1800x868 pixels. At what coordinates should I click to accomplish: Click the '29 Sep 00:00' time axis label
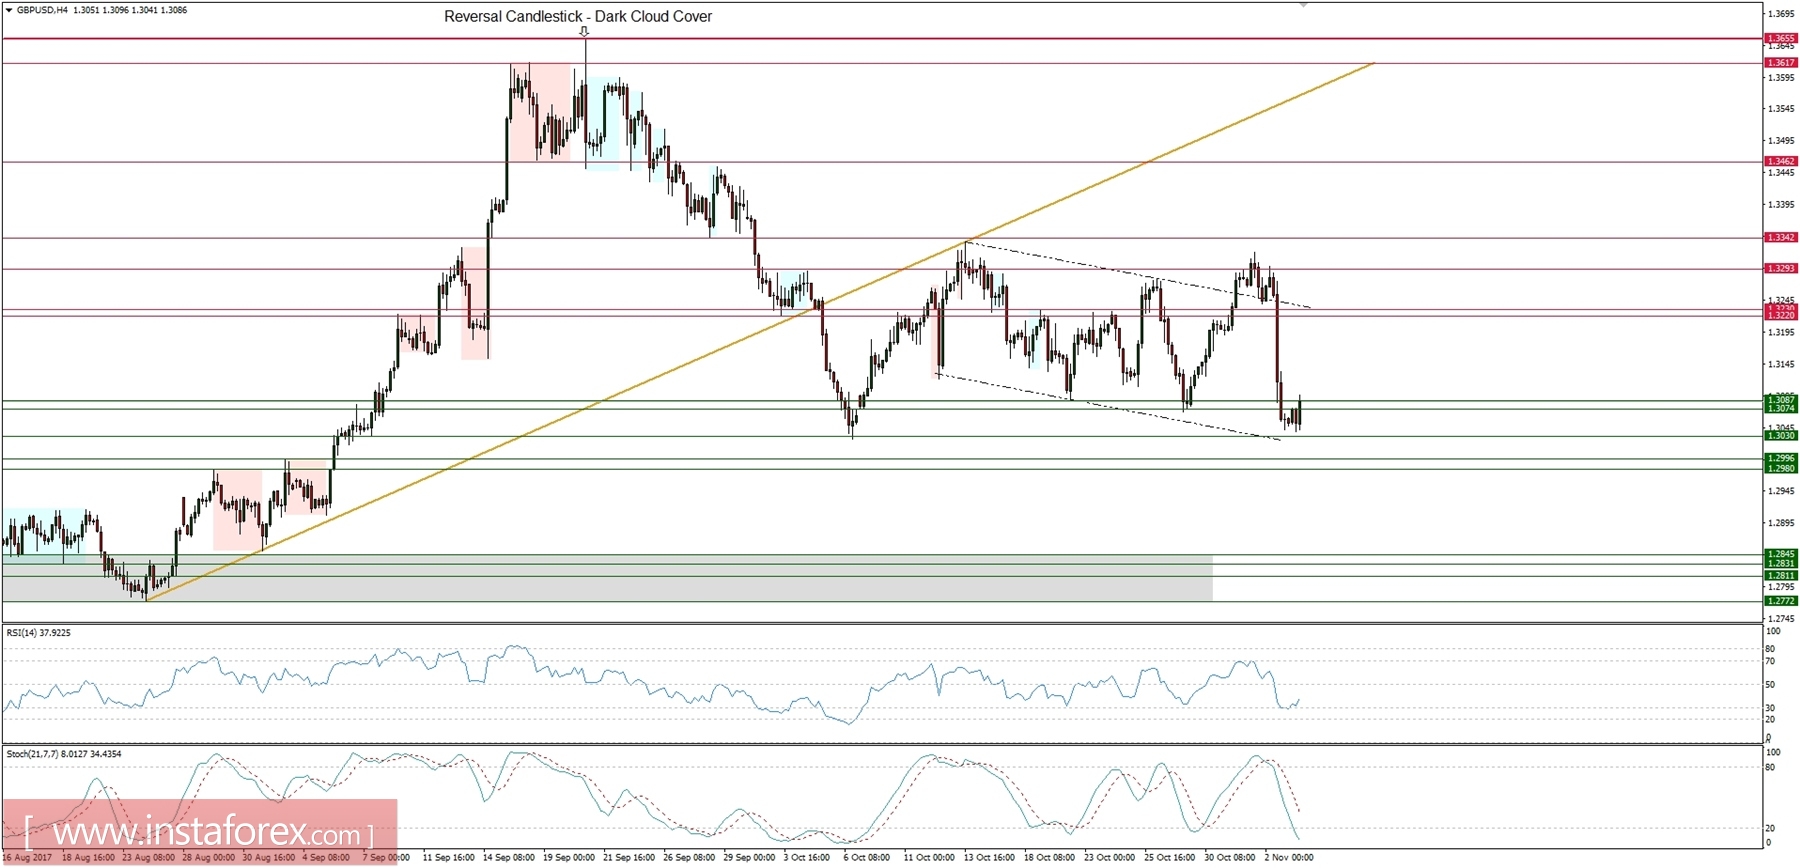749,857
